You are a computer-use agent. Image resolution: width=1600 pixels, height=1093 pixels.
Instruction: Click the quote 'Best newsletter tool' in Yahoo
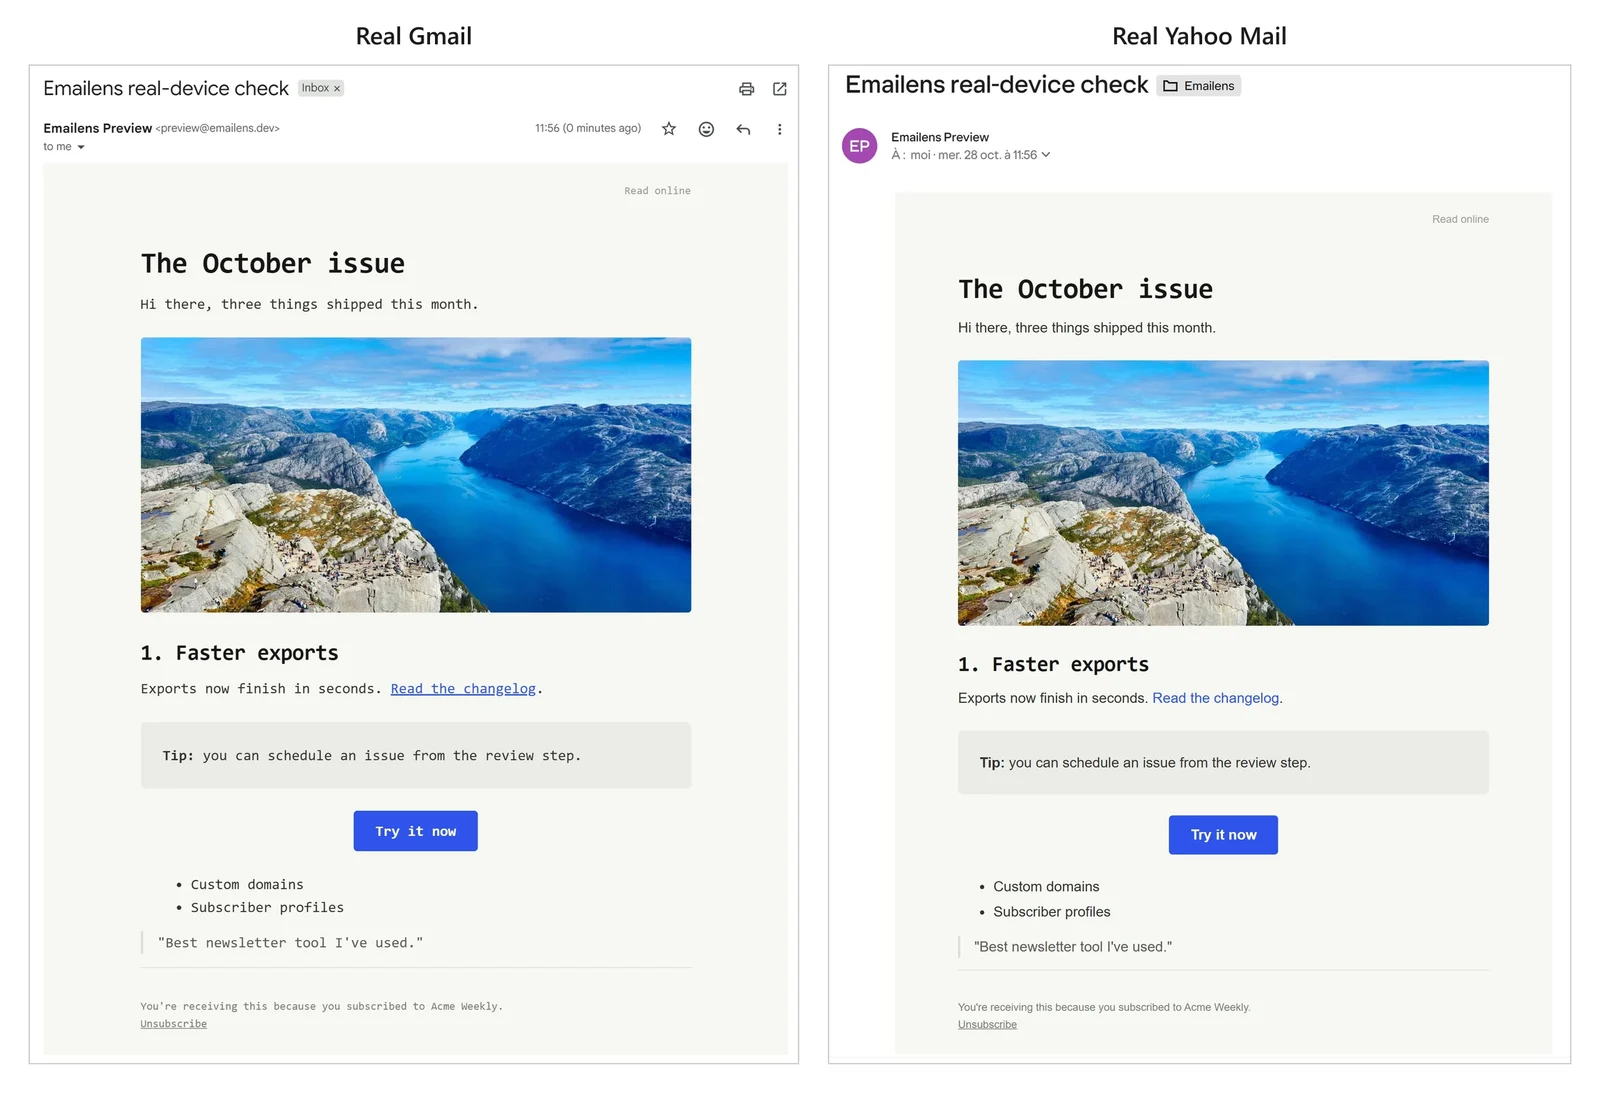click(1073, 947)
